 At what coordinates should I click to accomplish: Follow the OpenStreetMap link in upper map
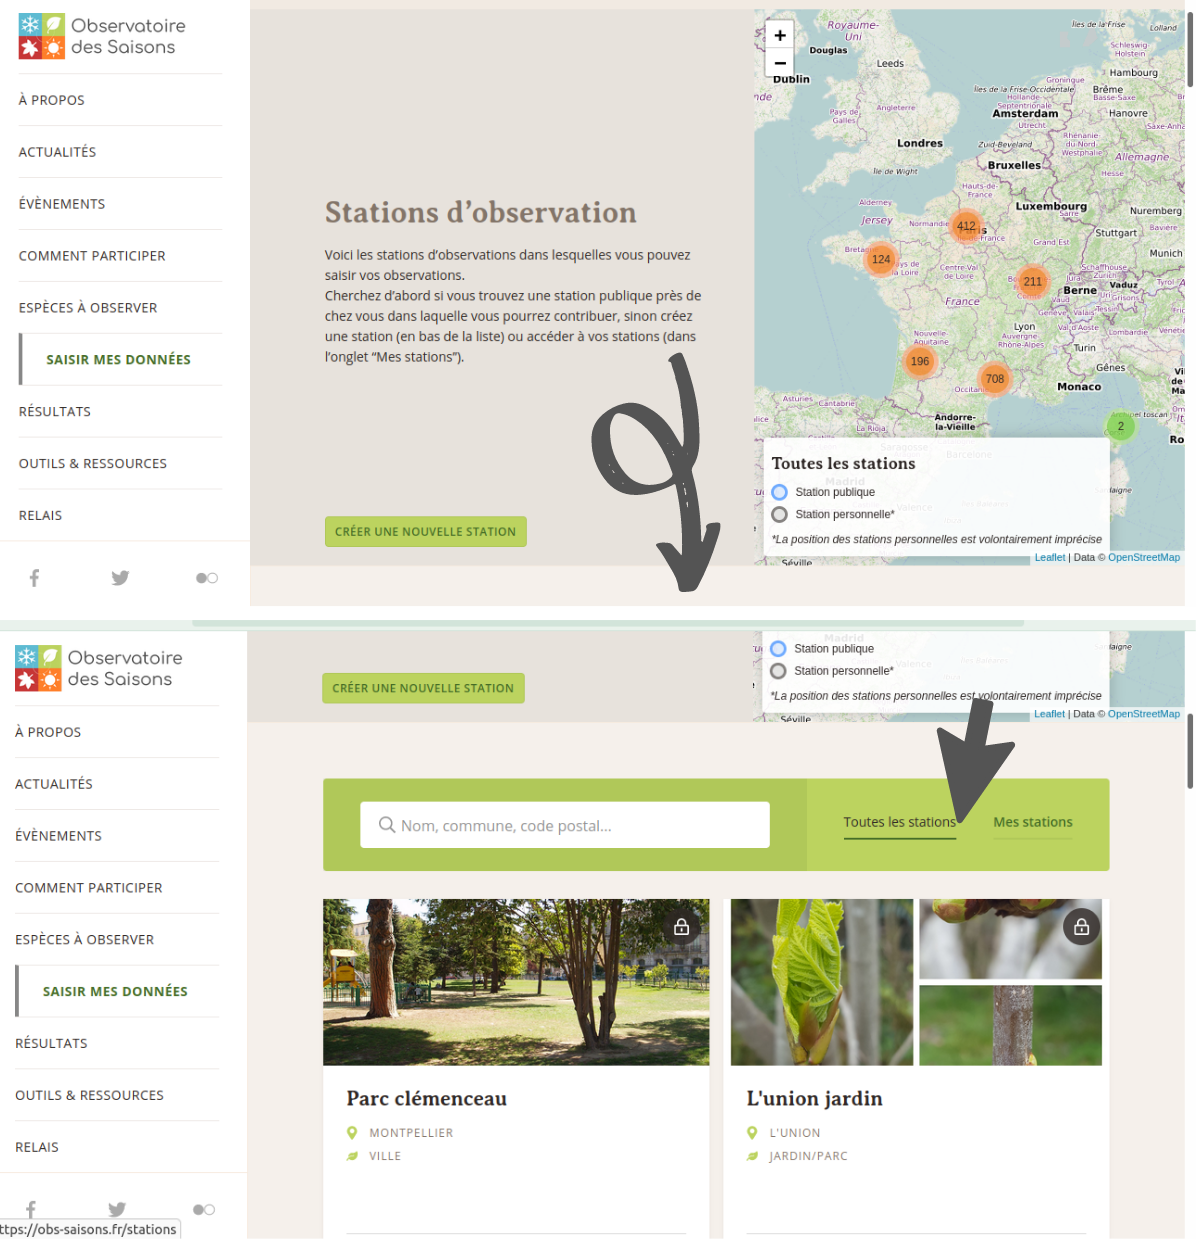(1144, 558)
